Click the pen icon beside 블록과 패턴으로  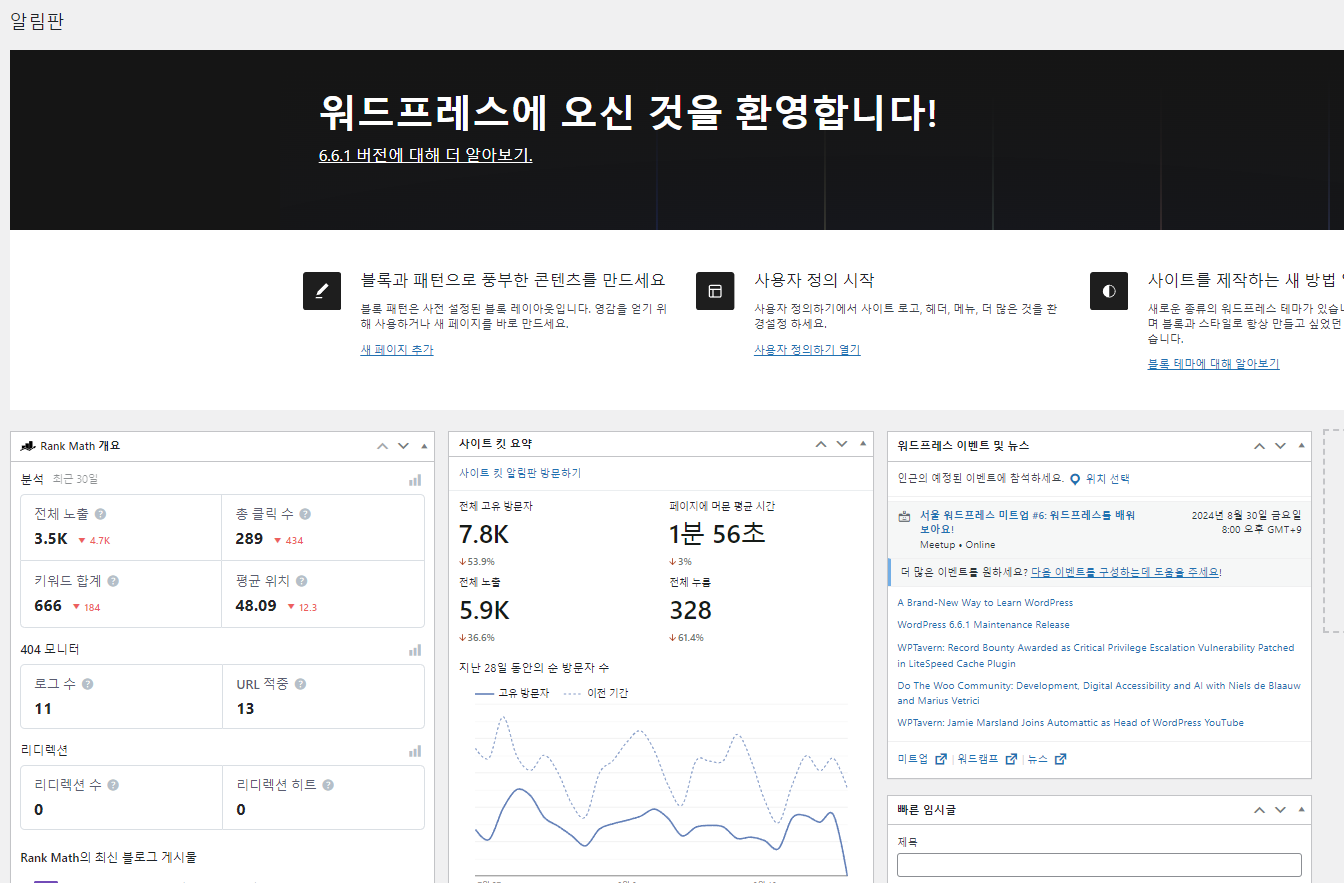pyautogui.click(x=322, y=291)
